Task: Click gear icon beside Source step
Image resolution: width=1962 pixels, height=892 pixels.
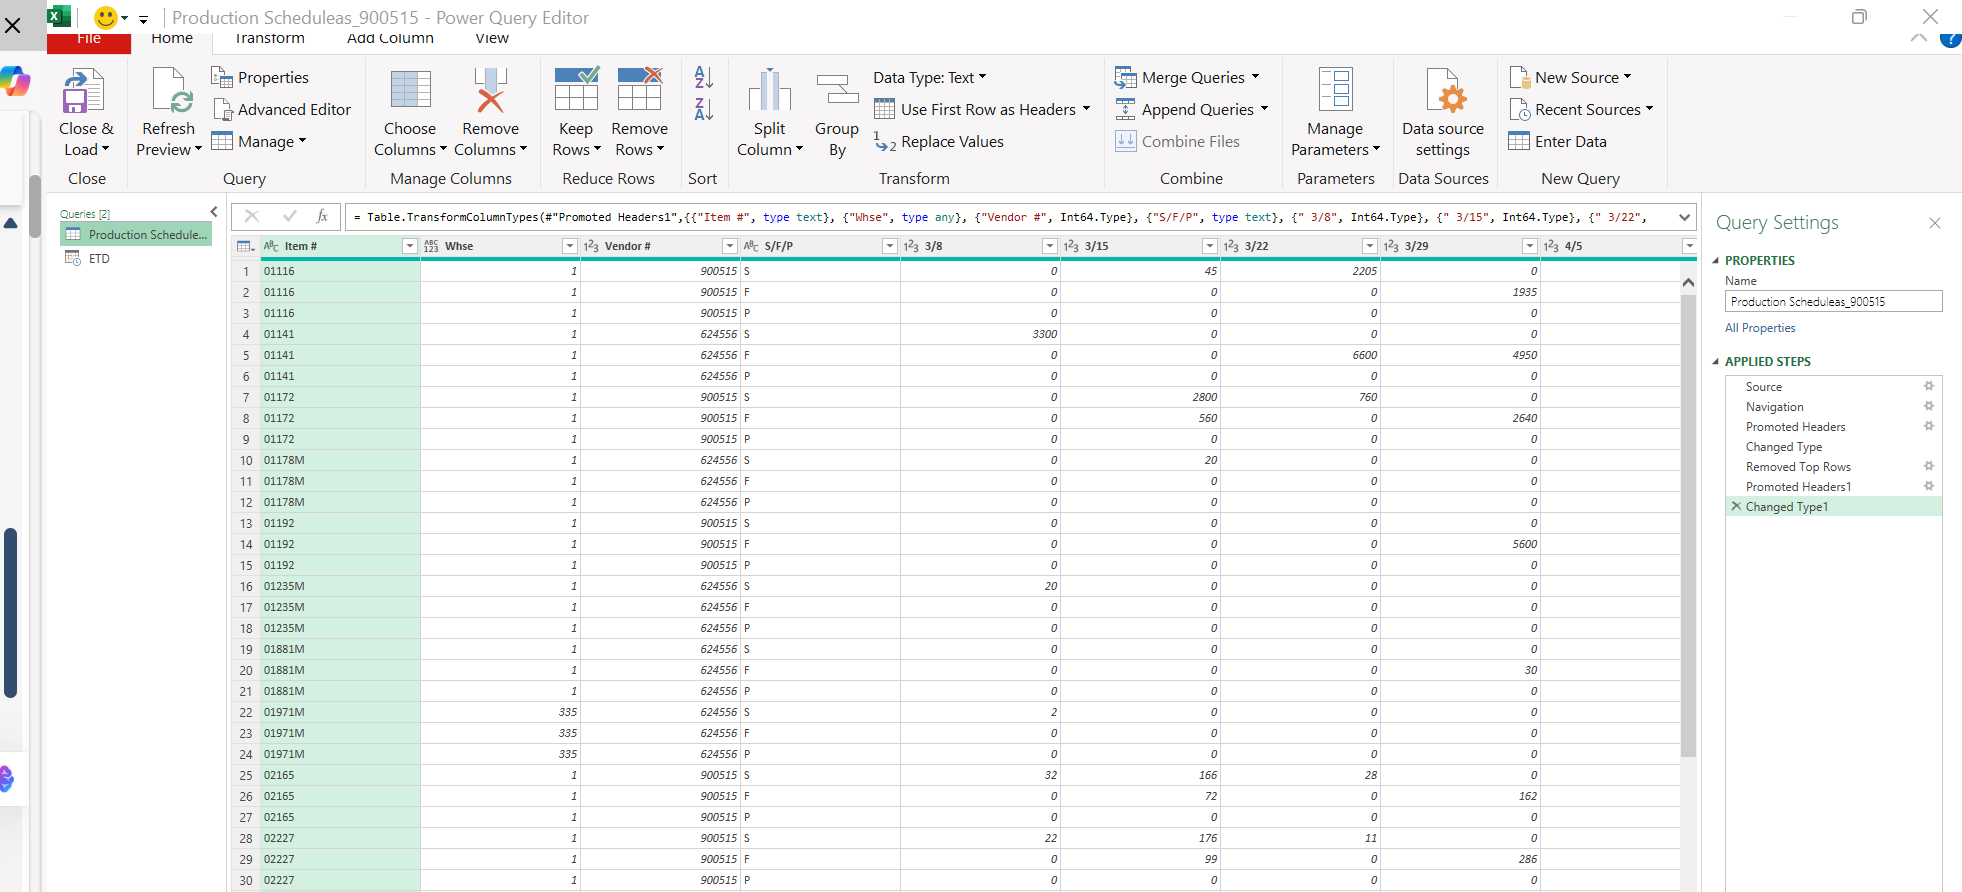Action: pyautogui.click(x=1929, y=386)
